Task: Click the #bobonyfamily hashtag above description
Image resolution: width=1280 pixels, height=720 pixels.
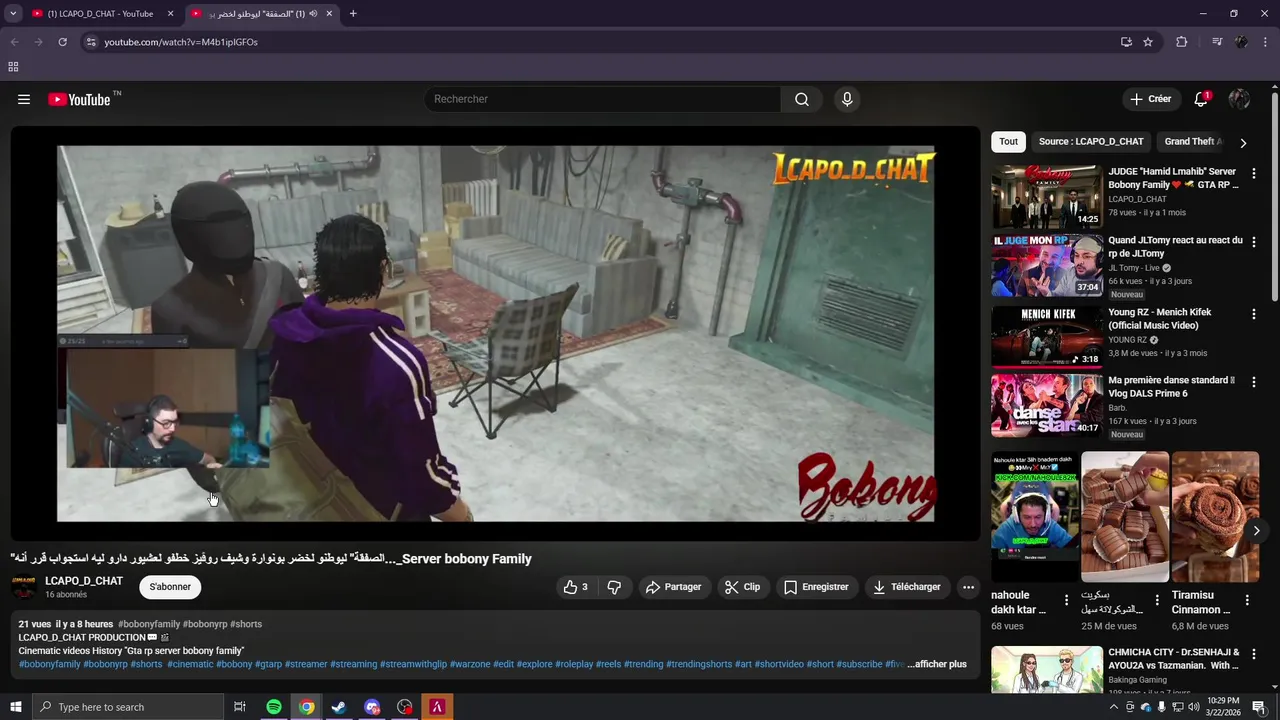Action: click(149, 624)
